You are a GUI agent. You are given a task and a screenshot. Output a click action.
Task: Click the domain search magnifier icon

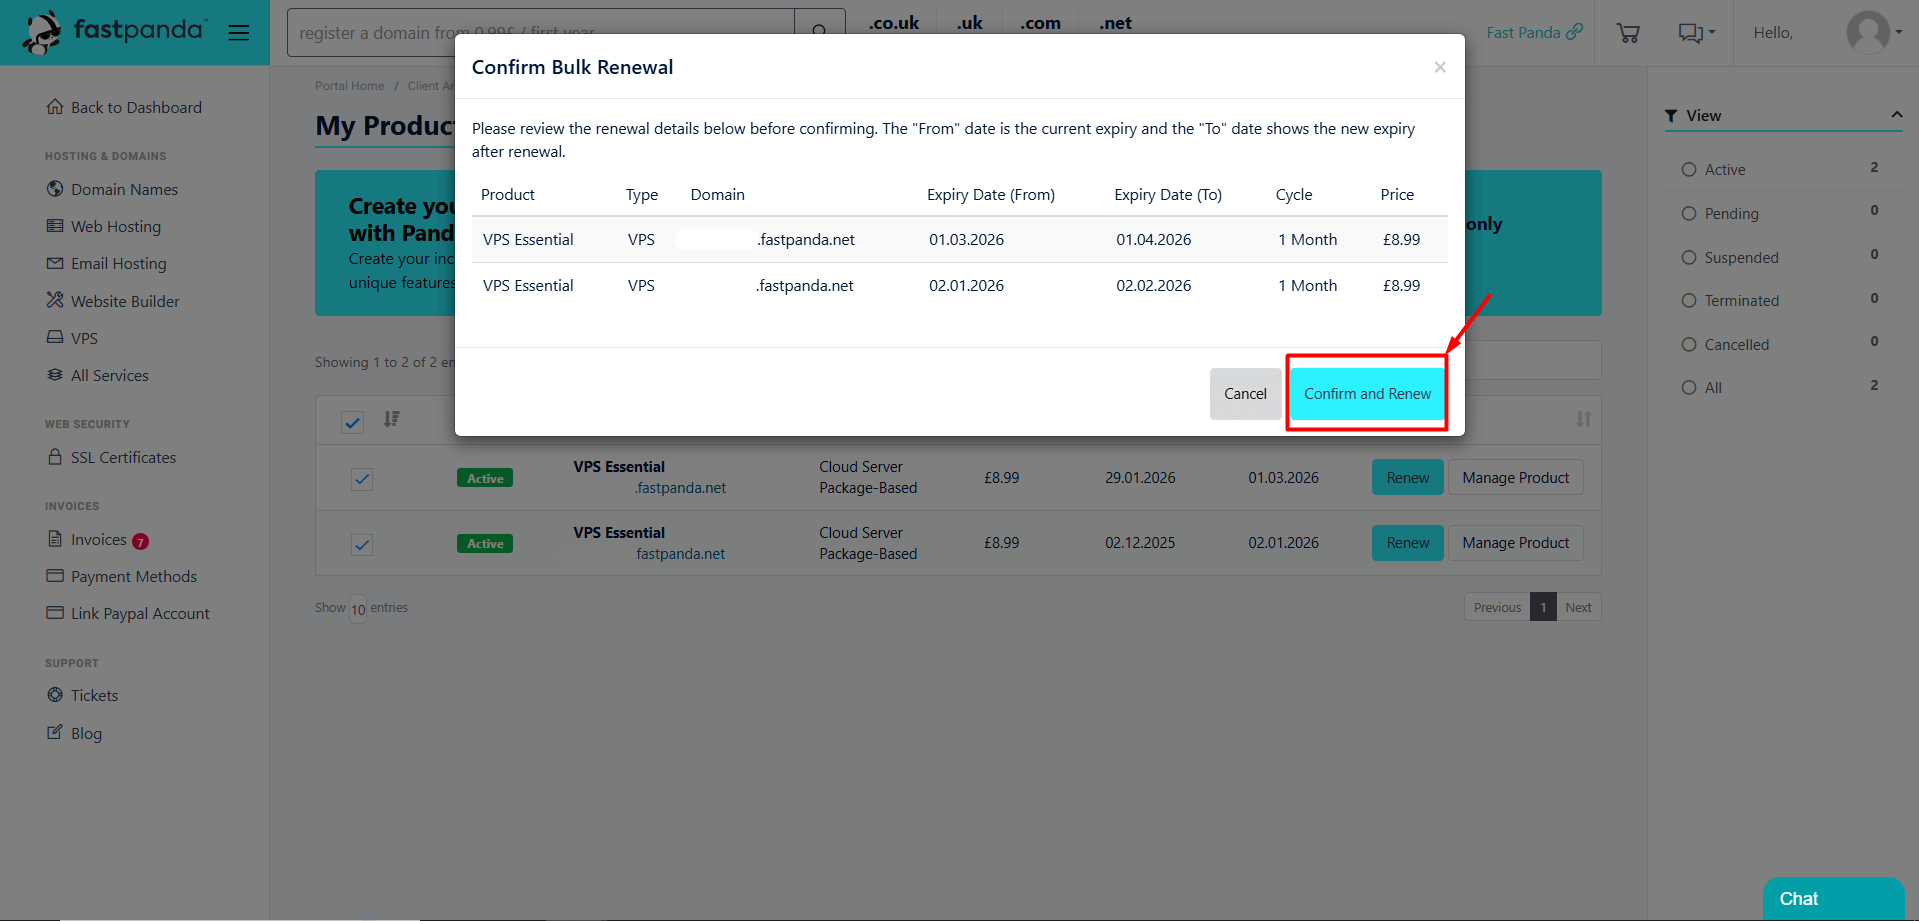click(819, 32)
